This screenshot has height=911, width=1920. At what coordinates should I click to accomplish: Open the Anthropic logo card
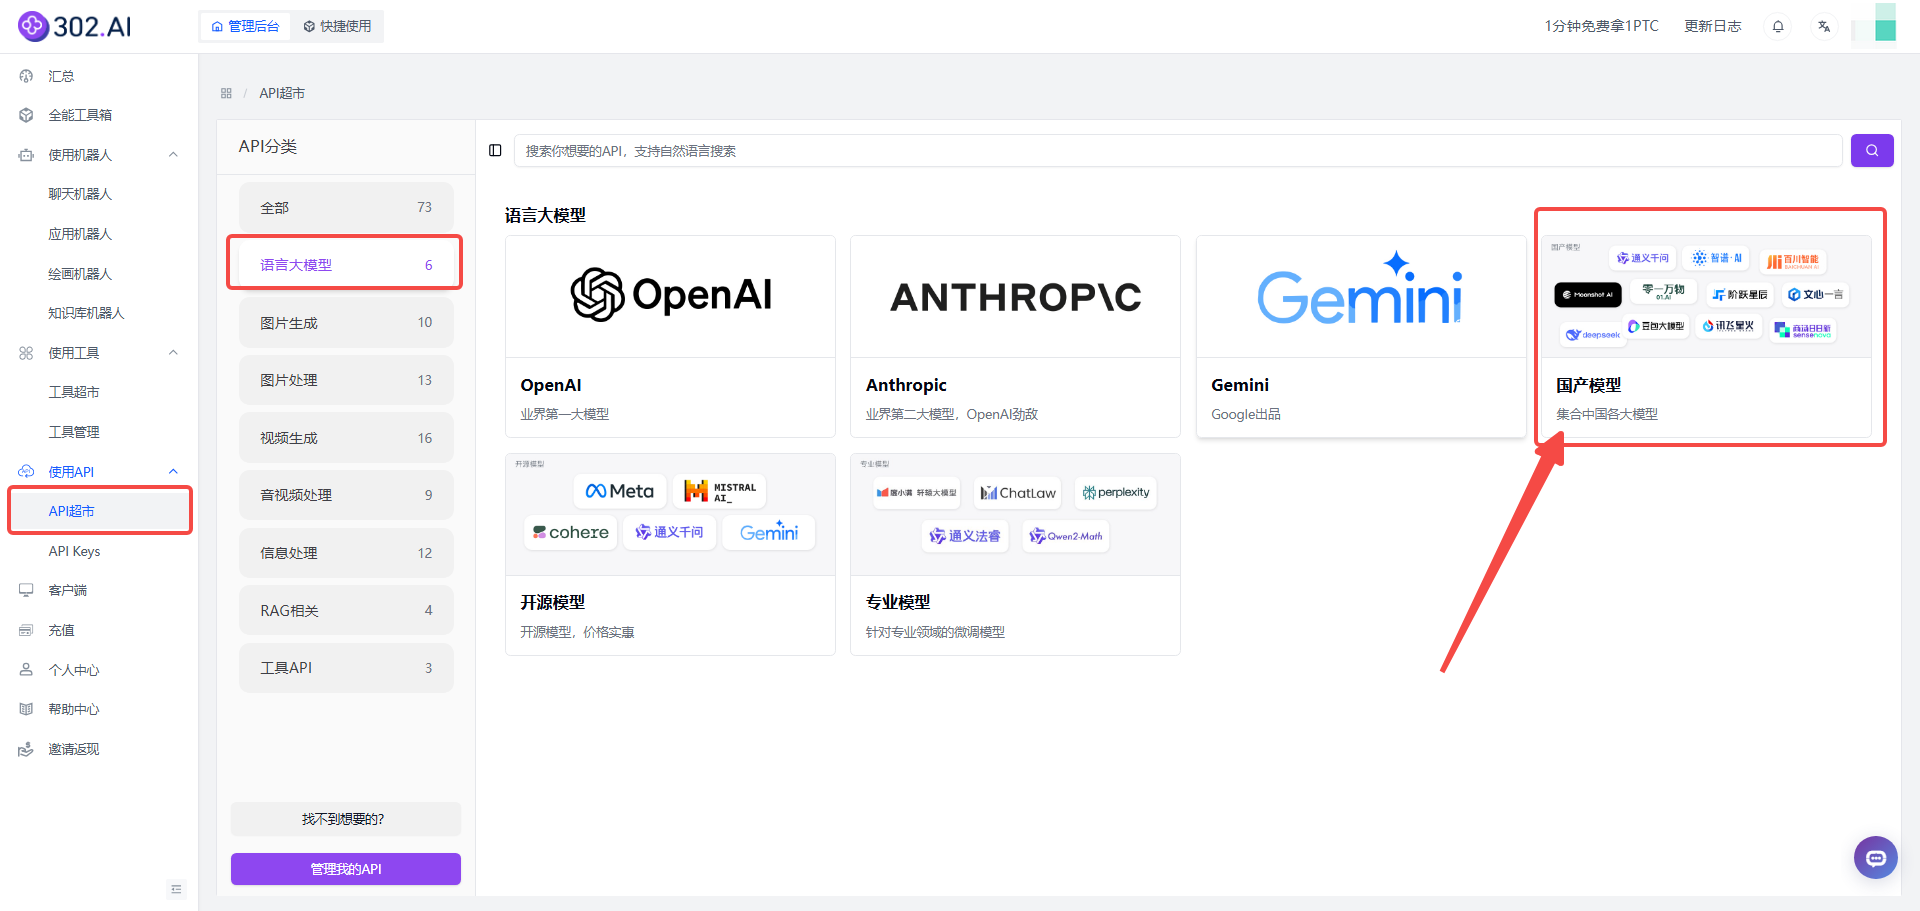point(1015,336)
